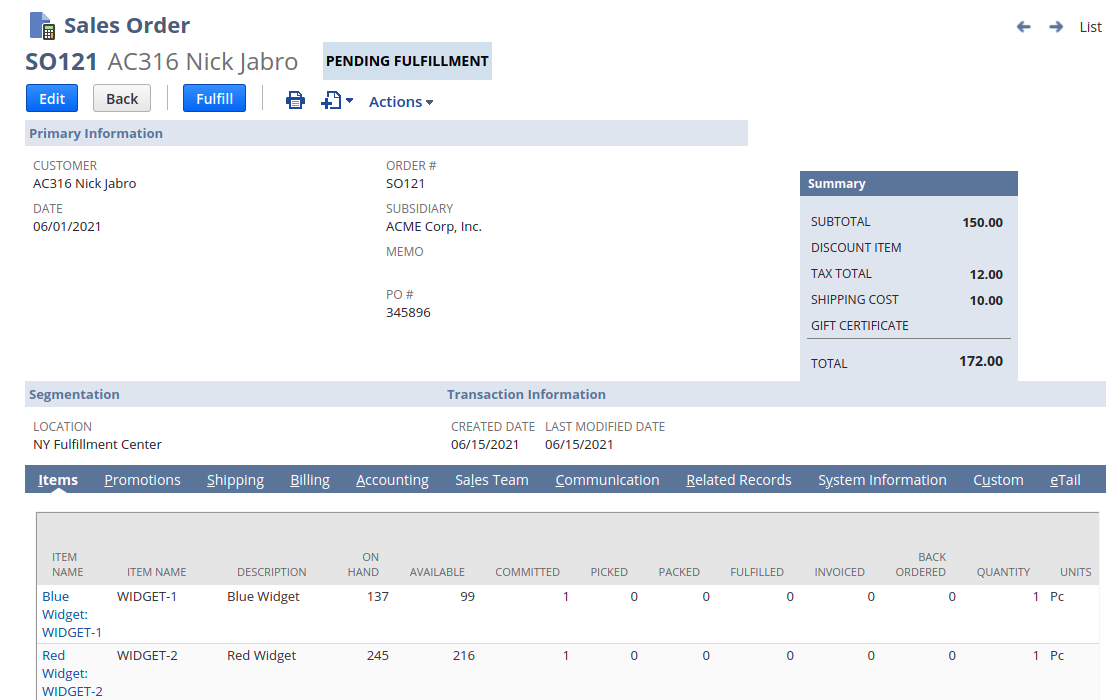Select the Sales Team tab

492,480
